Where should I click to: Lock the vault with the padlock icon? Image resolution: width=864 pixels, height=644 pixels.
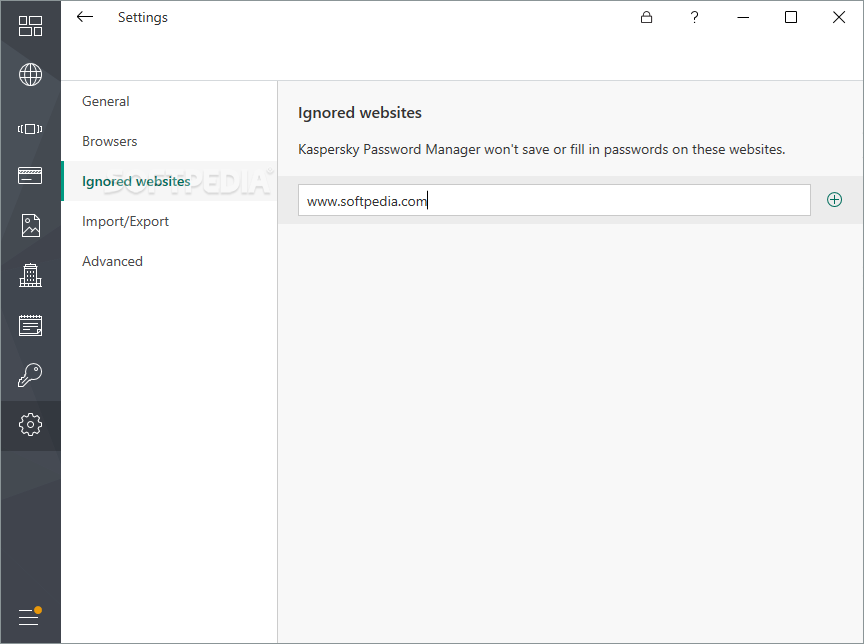[646, 17]
